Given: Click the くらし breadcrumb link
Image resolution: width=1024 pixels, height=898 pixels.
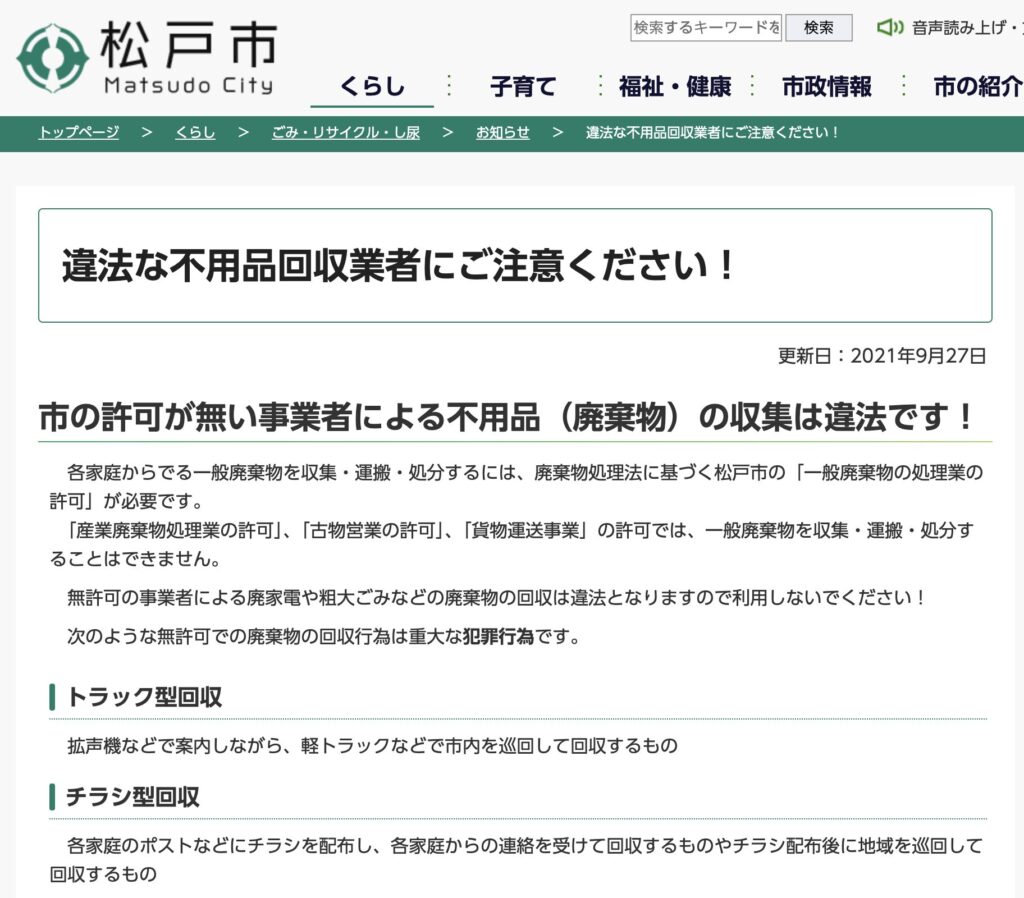Looking at the screenshot, I should (x=195, y=133).
